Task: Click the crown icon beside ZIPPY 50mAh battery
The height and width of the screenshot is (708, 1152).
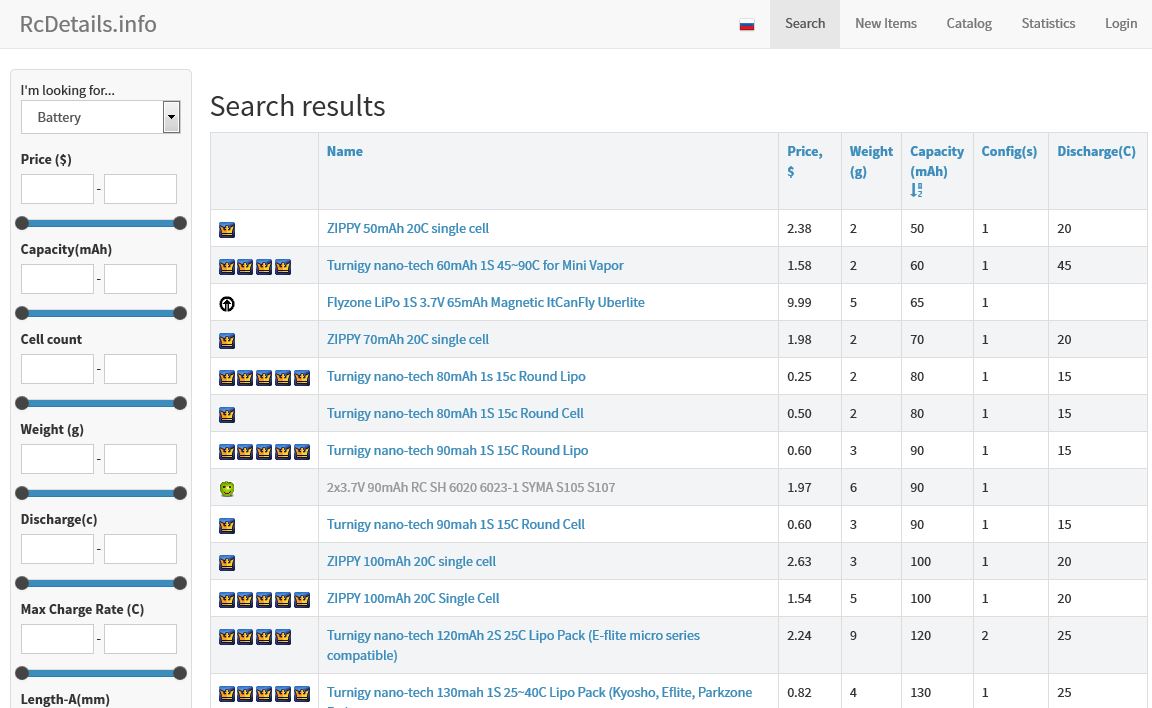Action: [x=227, y=230]
